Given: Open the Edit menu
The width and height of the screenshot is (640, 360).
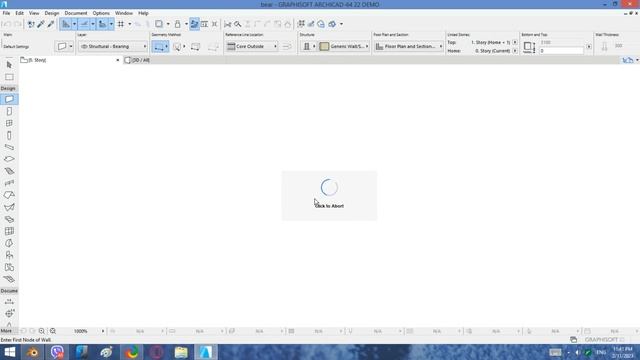Looking at the screenshot, I should (x=19, y=13).
